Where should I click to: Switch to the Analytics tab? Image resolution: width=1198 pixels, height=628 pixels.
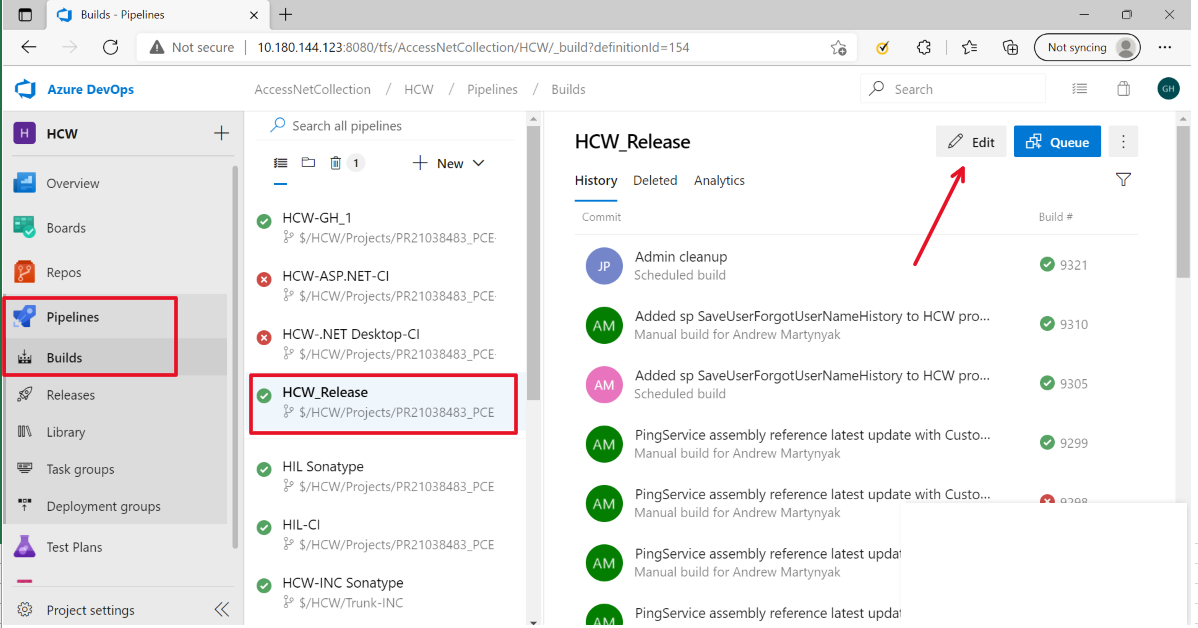(719, 180)
